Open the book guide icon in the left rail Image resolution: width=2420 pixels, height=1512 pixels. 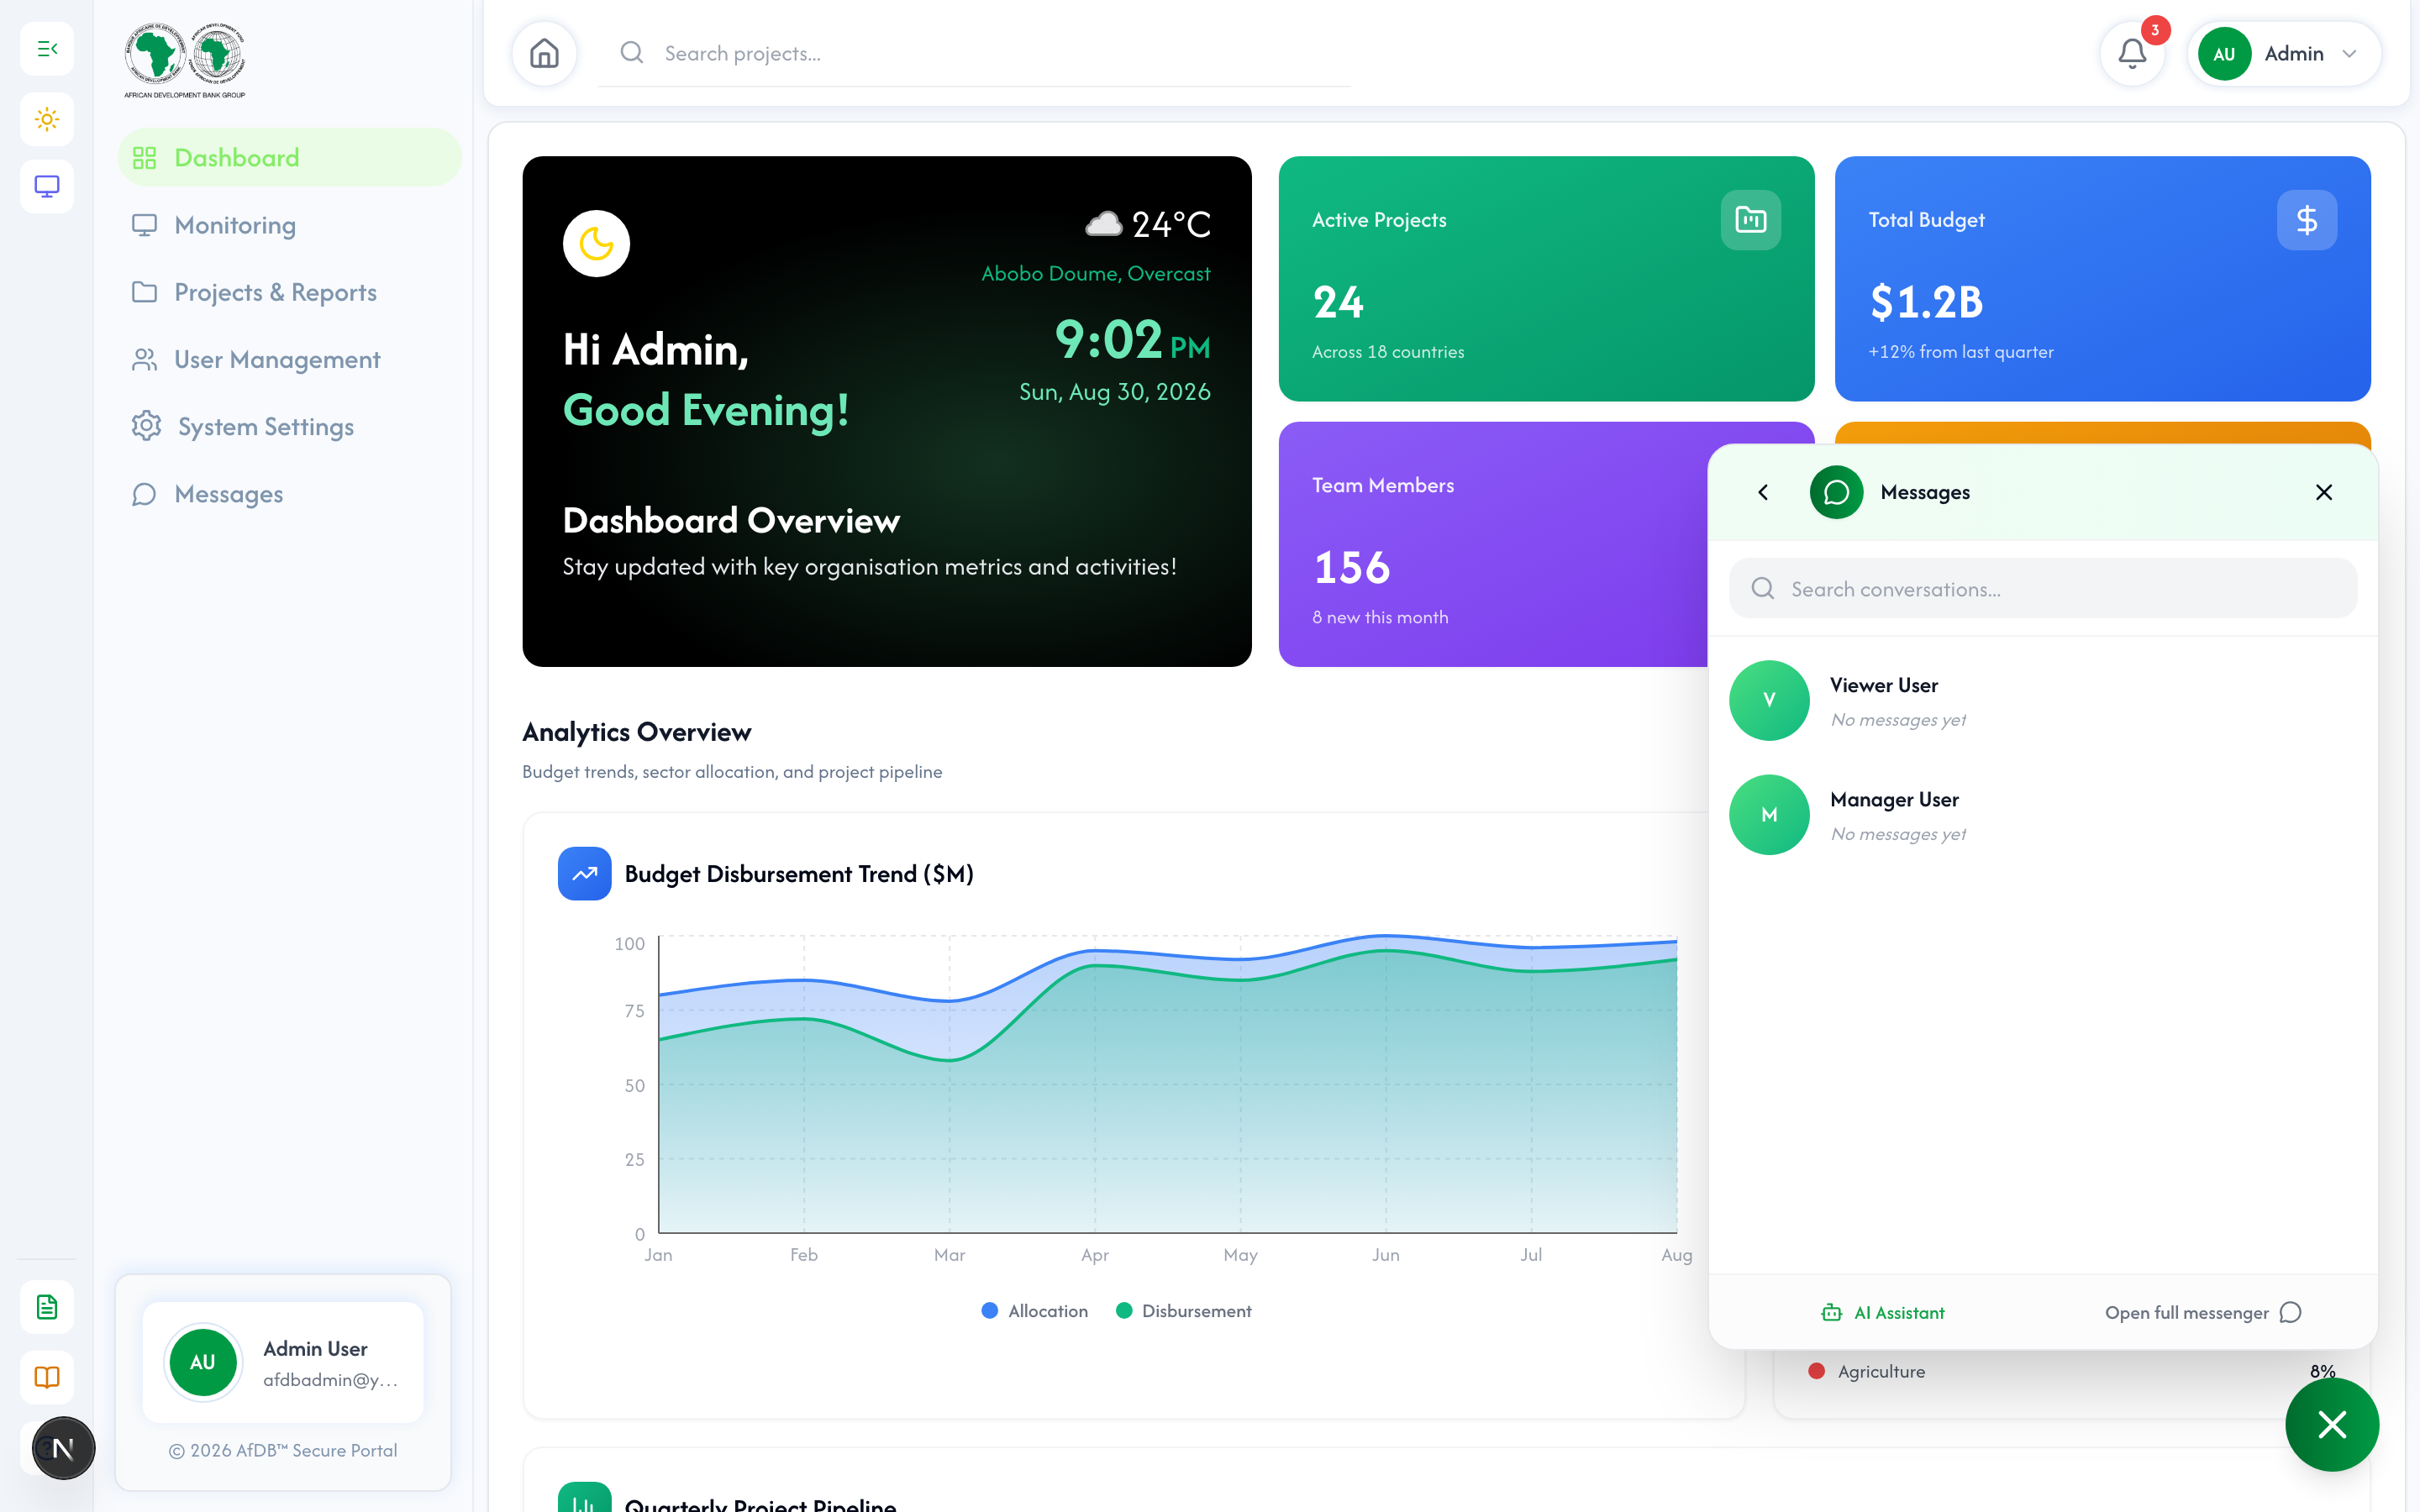coord(47,1377)
